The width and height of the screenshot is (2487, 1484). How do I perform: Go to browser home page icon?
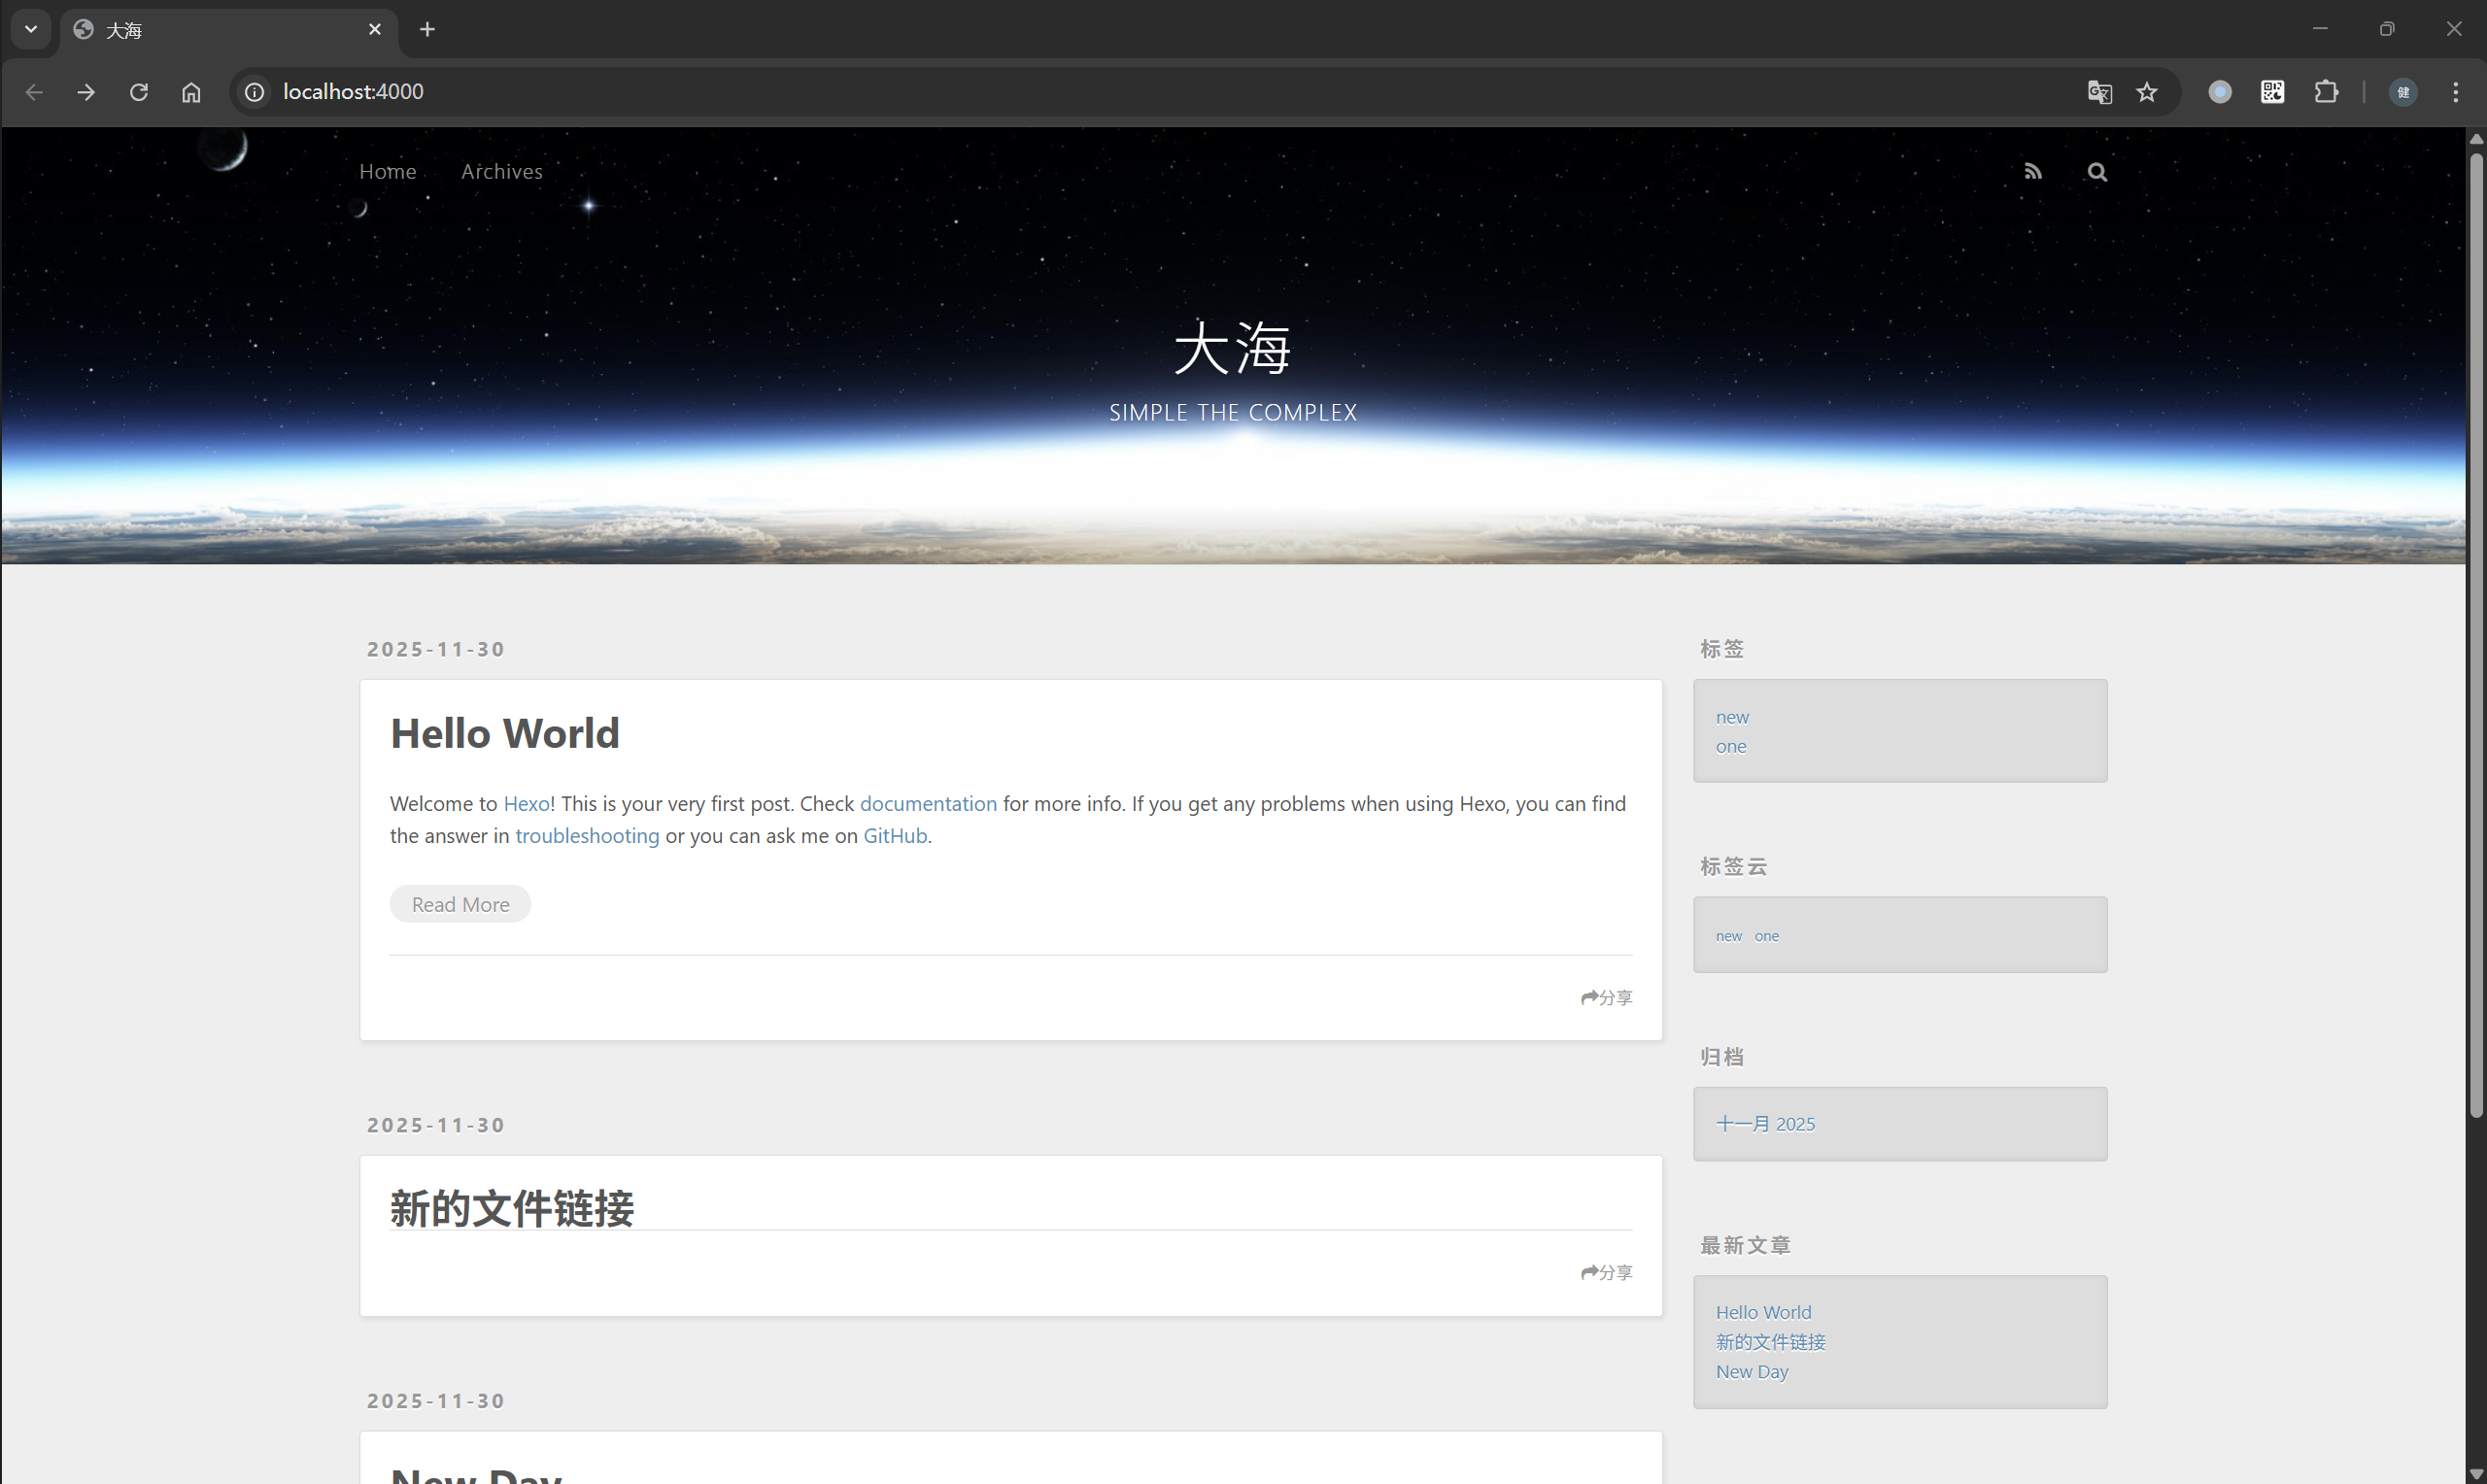pyautogui.click(x=191, y=92)
